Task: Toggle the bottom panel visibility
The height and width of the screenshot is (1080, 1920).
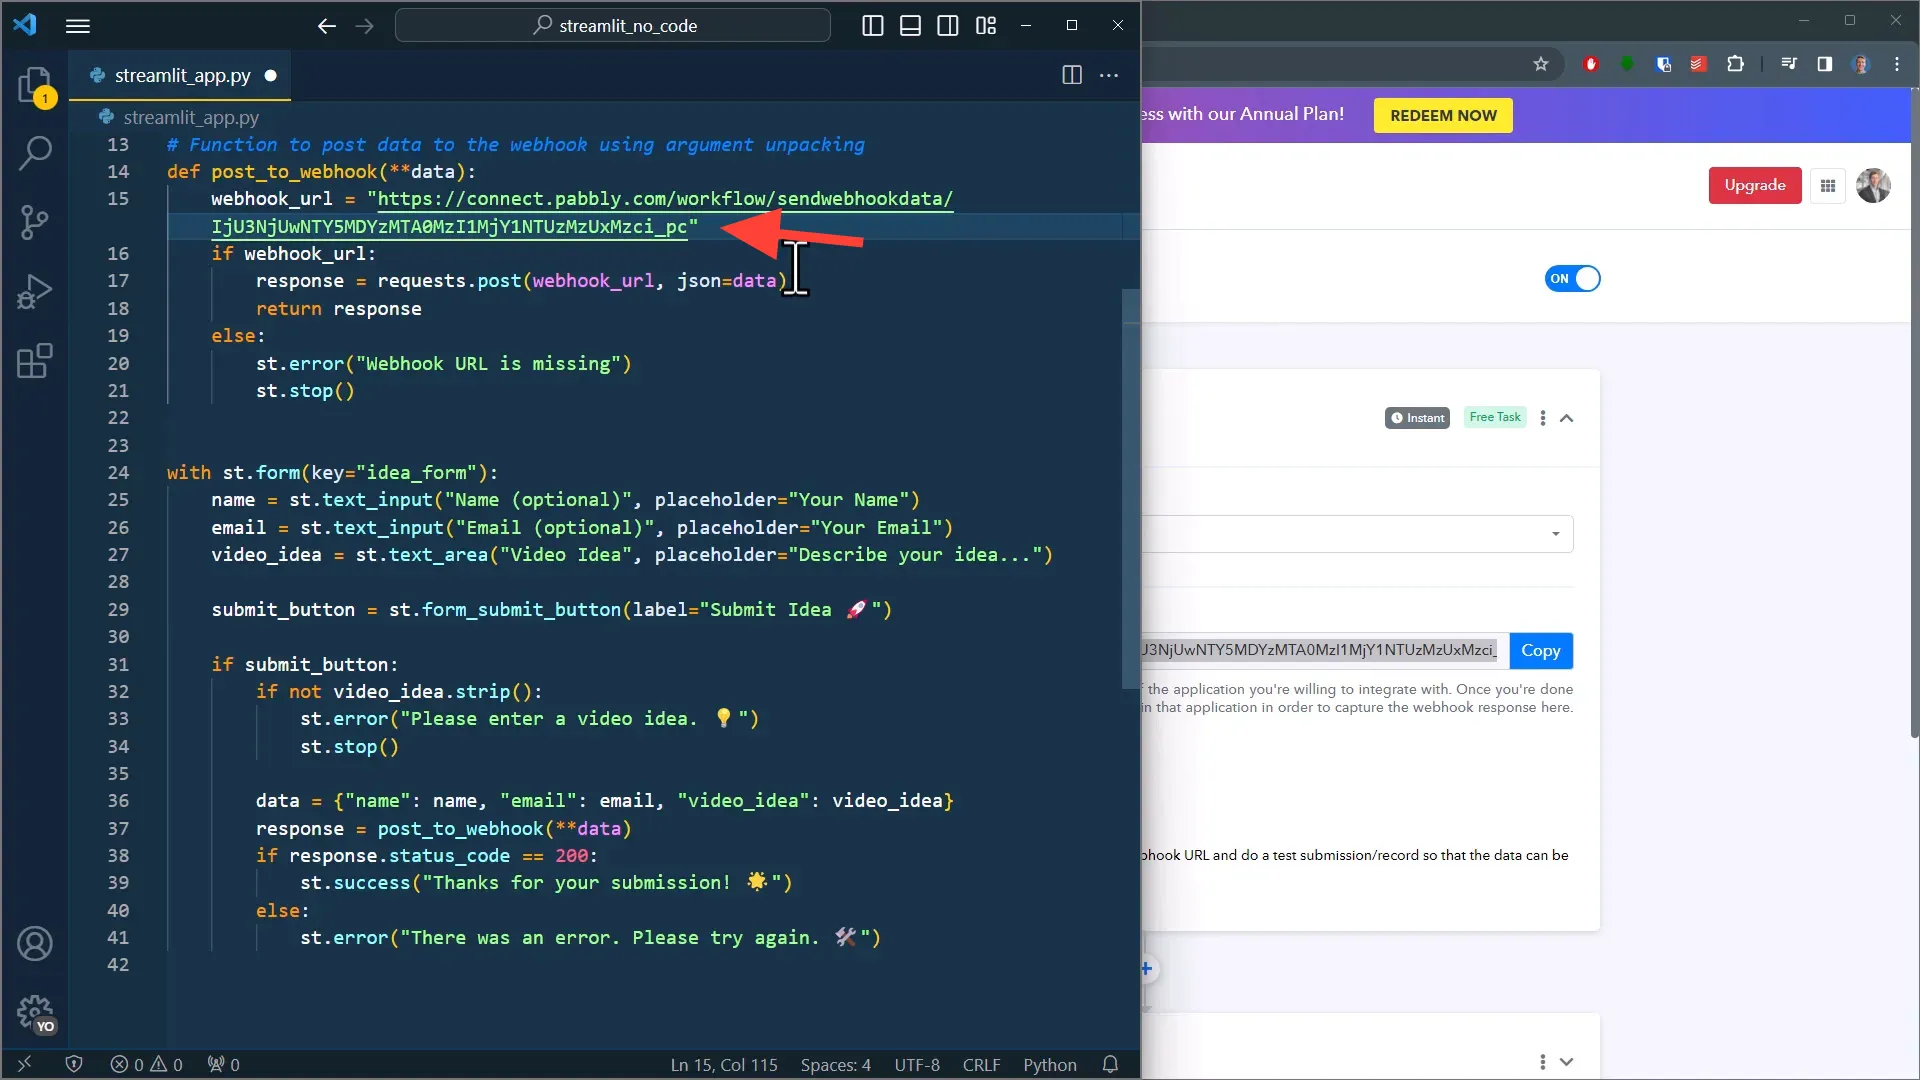Action: pos(910,25)
